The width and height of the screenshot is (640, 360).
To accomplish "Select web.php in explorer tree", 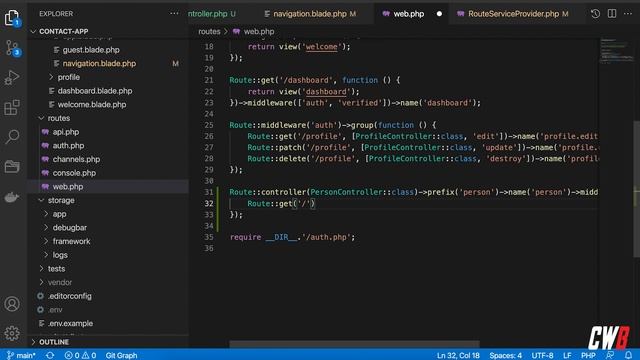I will click(67, 187).
